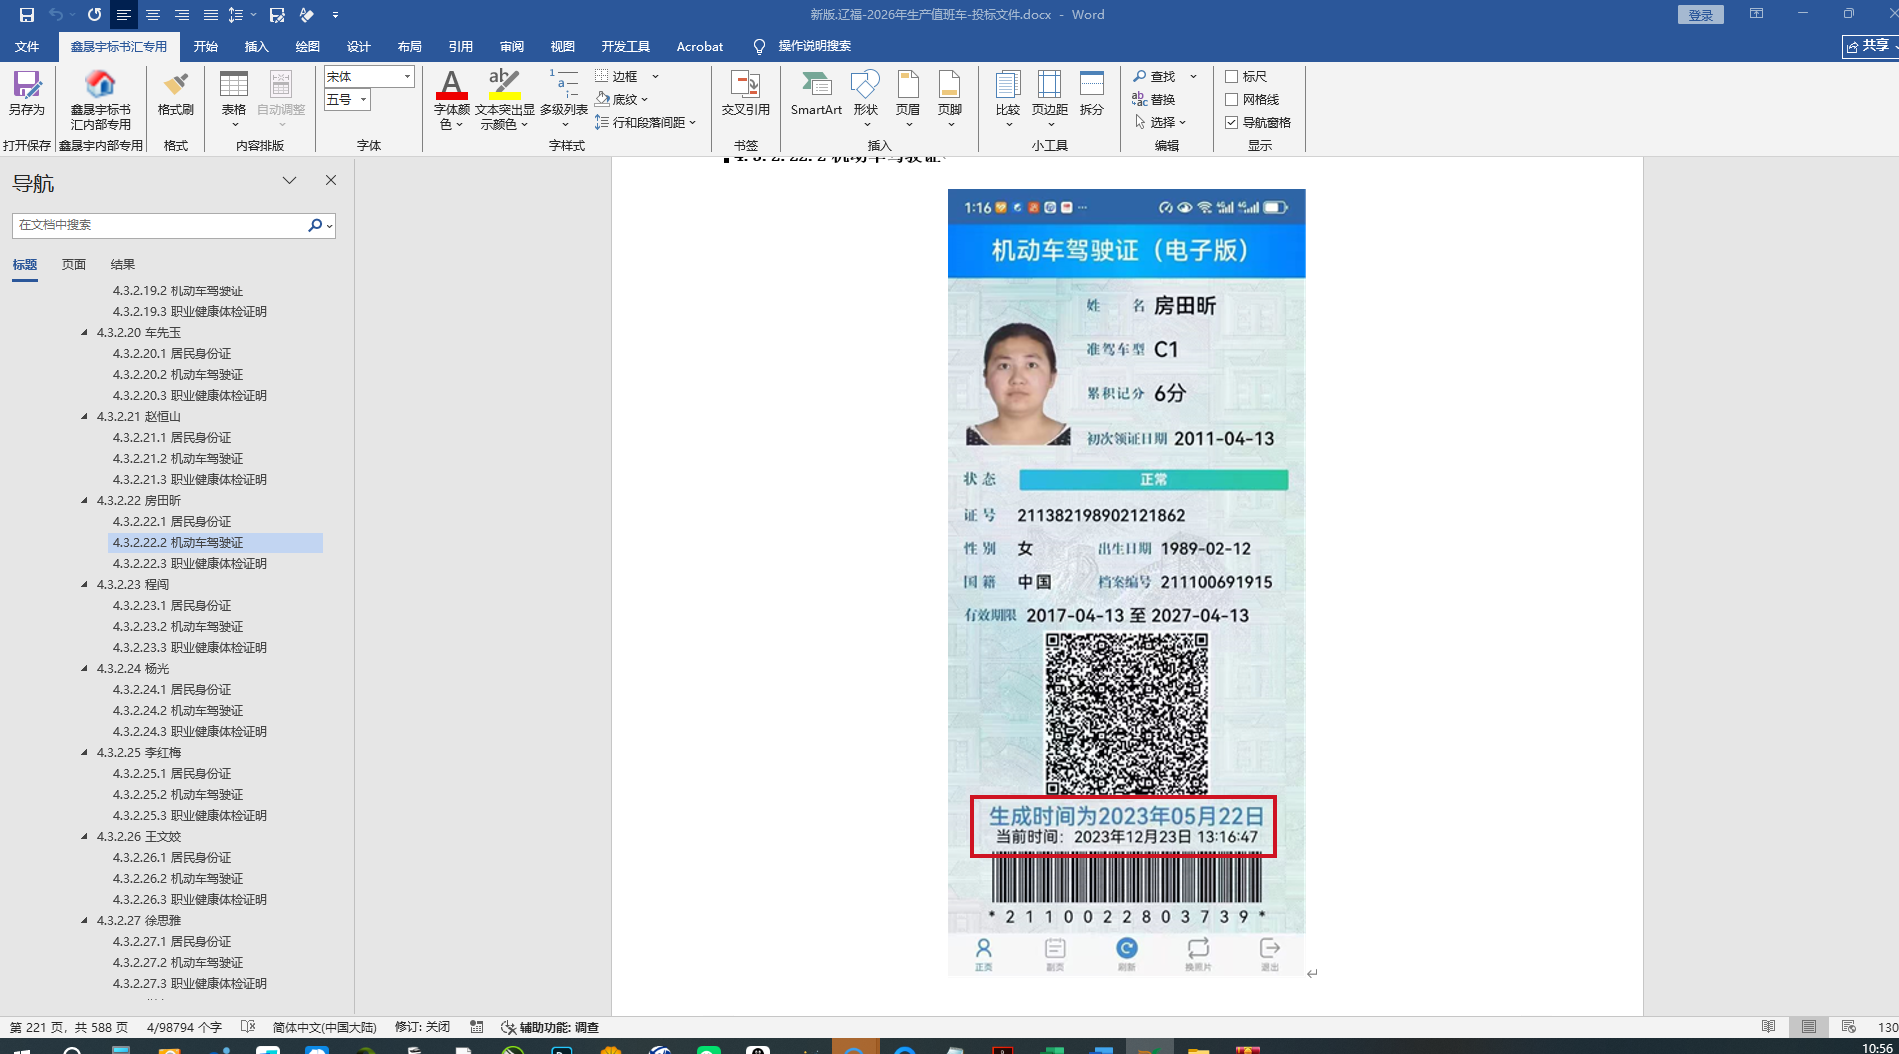Open the font size dropdown showing 五号
Viewport: 1899px width, 1054px height.
(363, 100)
